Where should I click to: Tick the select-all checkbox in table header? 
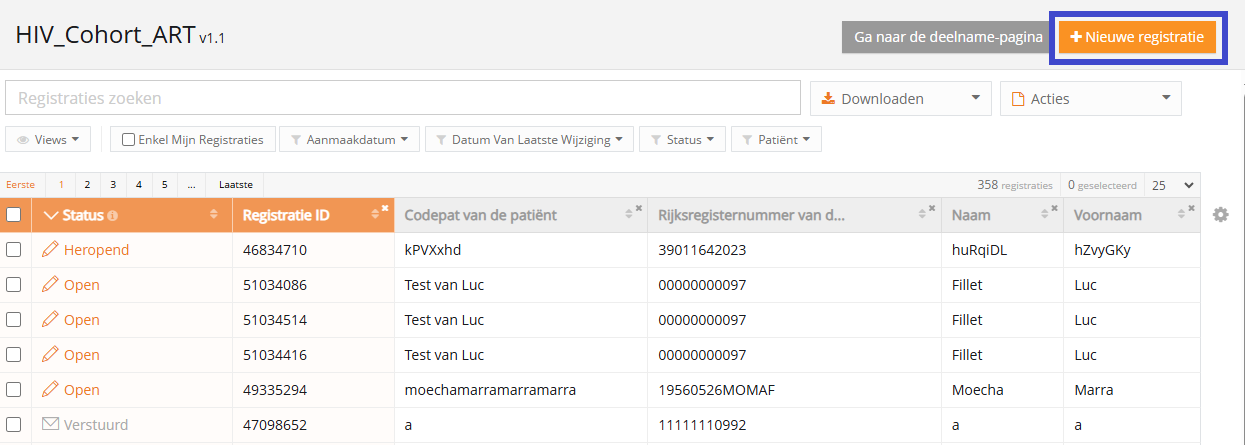14,215
